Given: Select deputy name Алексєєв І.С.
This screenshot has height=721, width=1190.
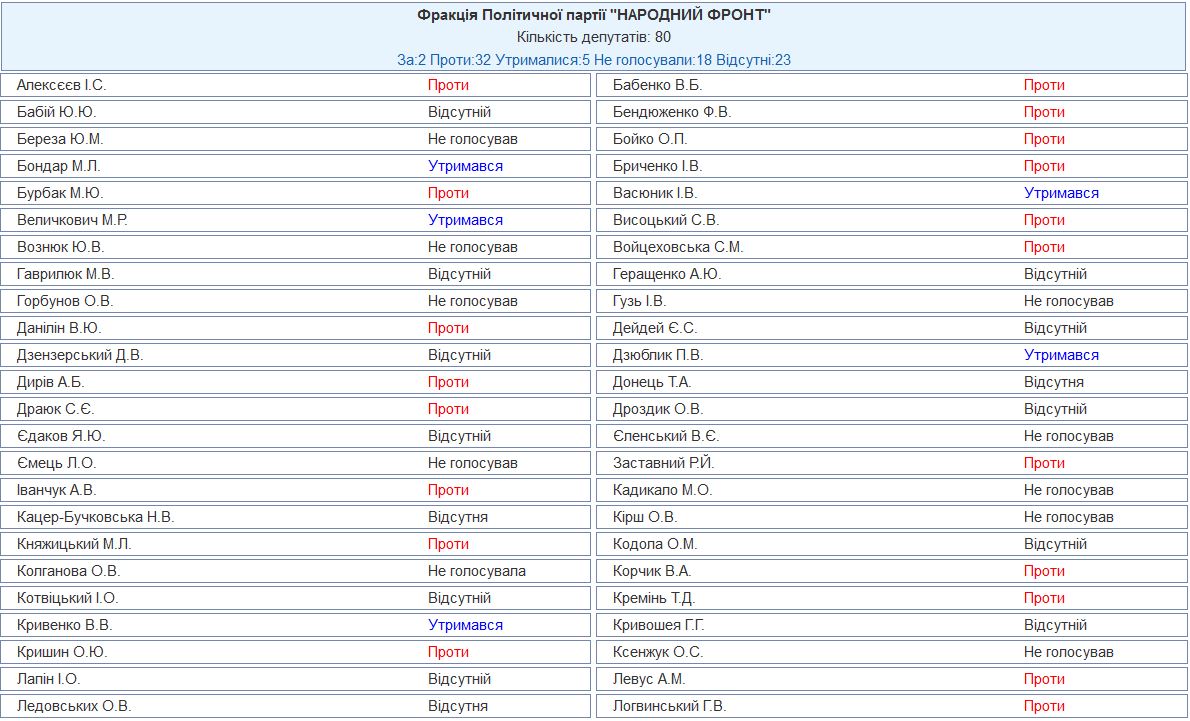Looking at the screenshot, I should pyautogui.click(x=61, y=85).
